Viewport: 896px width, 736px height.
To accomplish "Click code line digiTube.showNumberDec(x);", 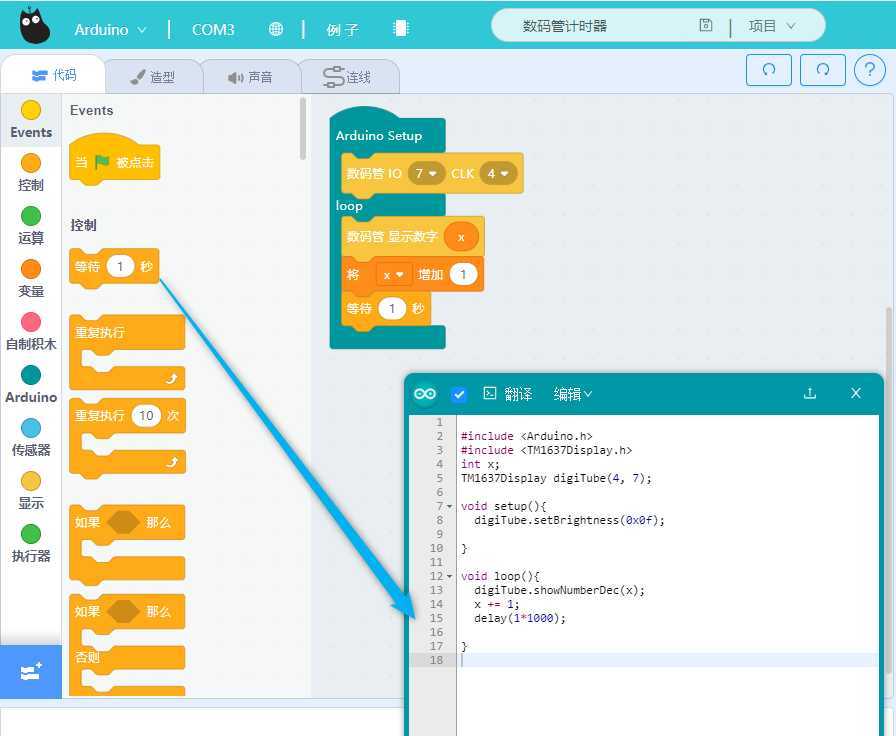I will point(559,590).
